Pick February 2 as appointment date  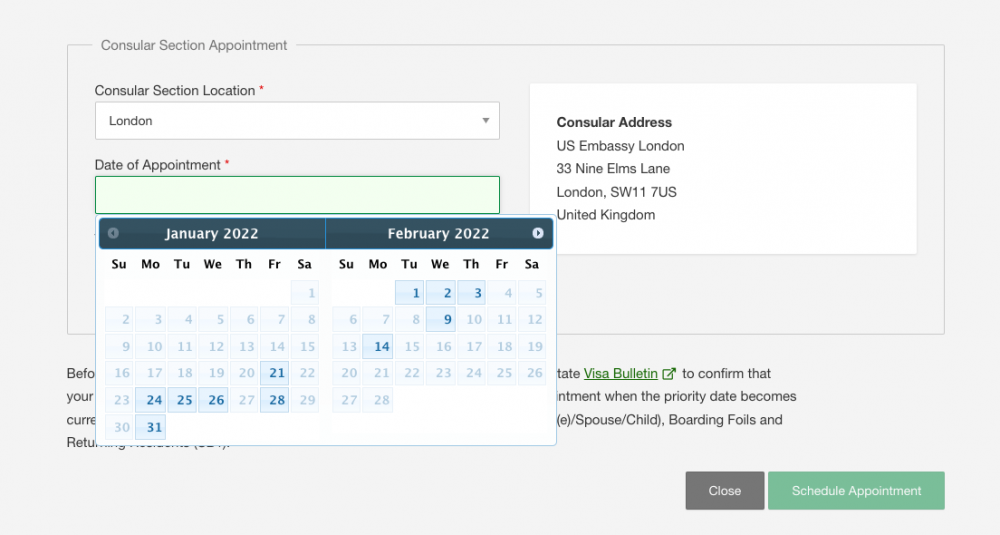(441, 293)
